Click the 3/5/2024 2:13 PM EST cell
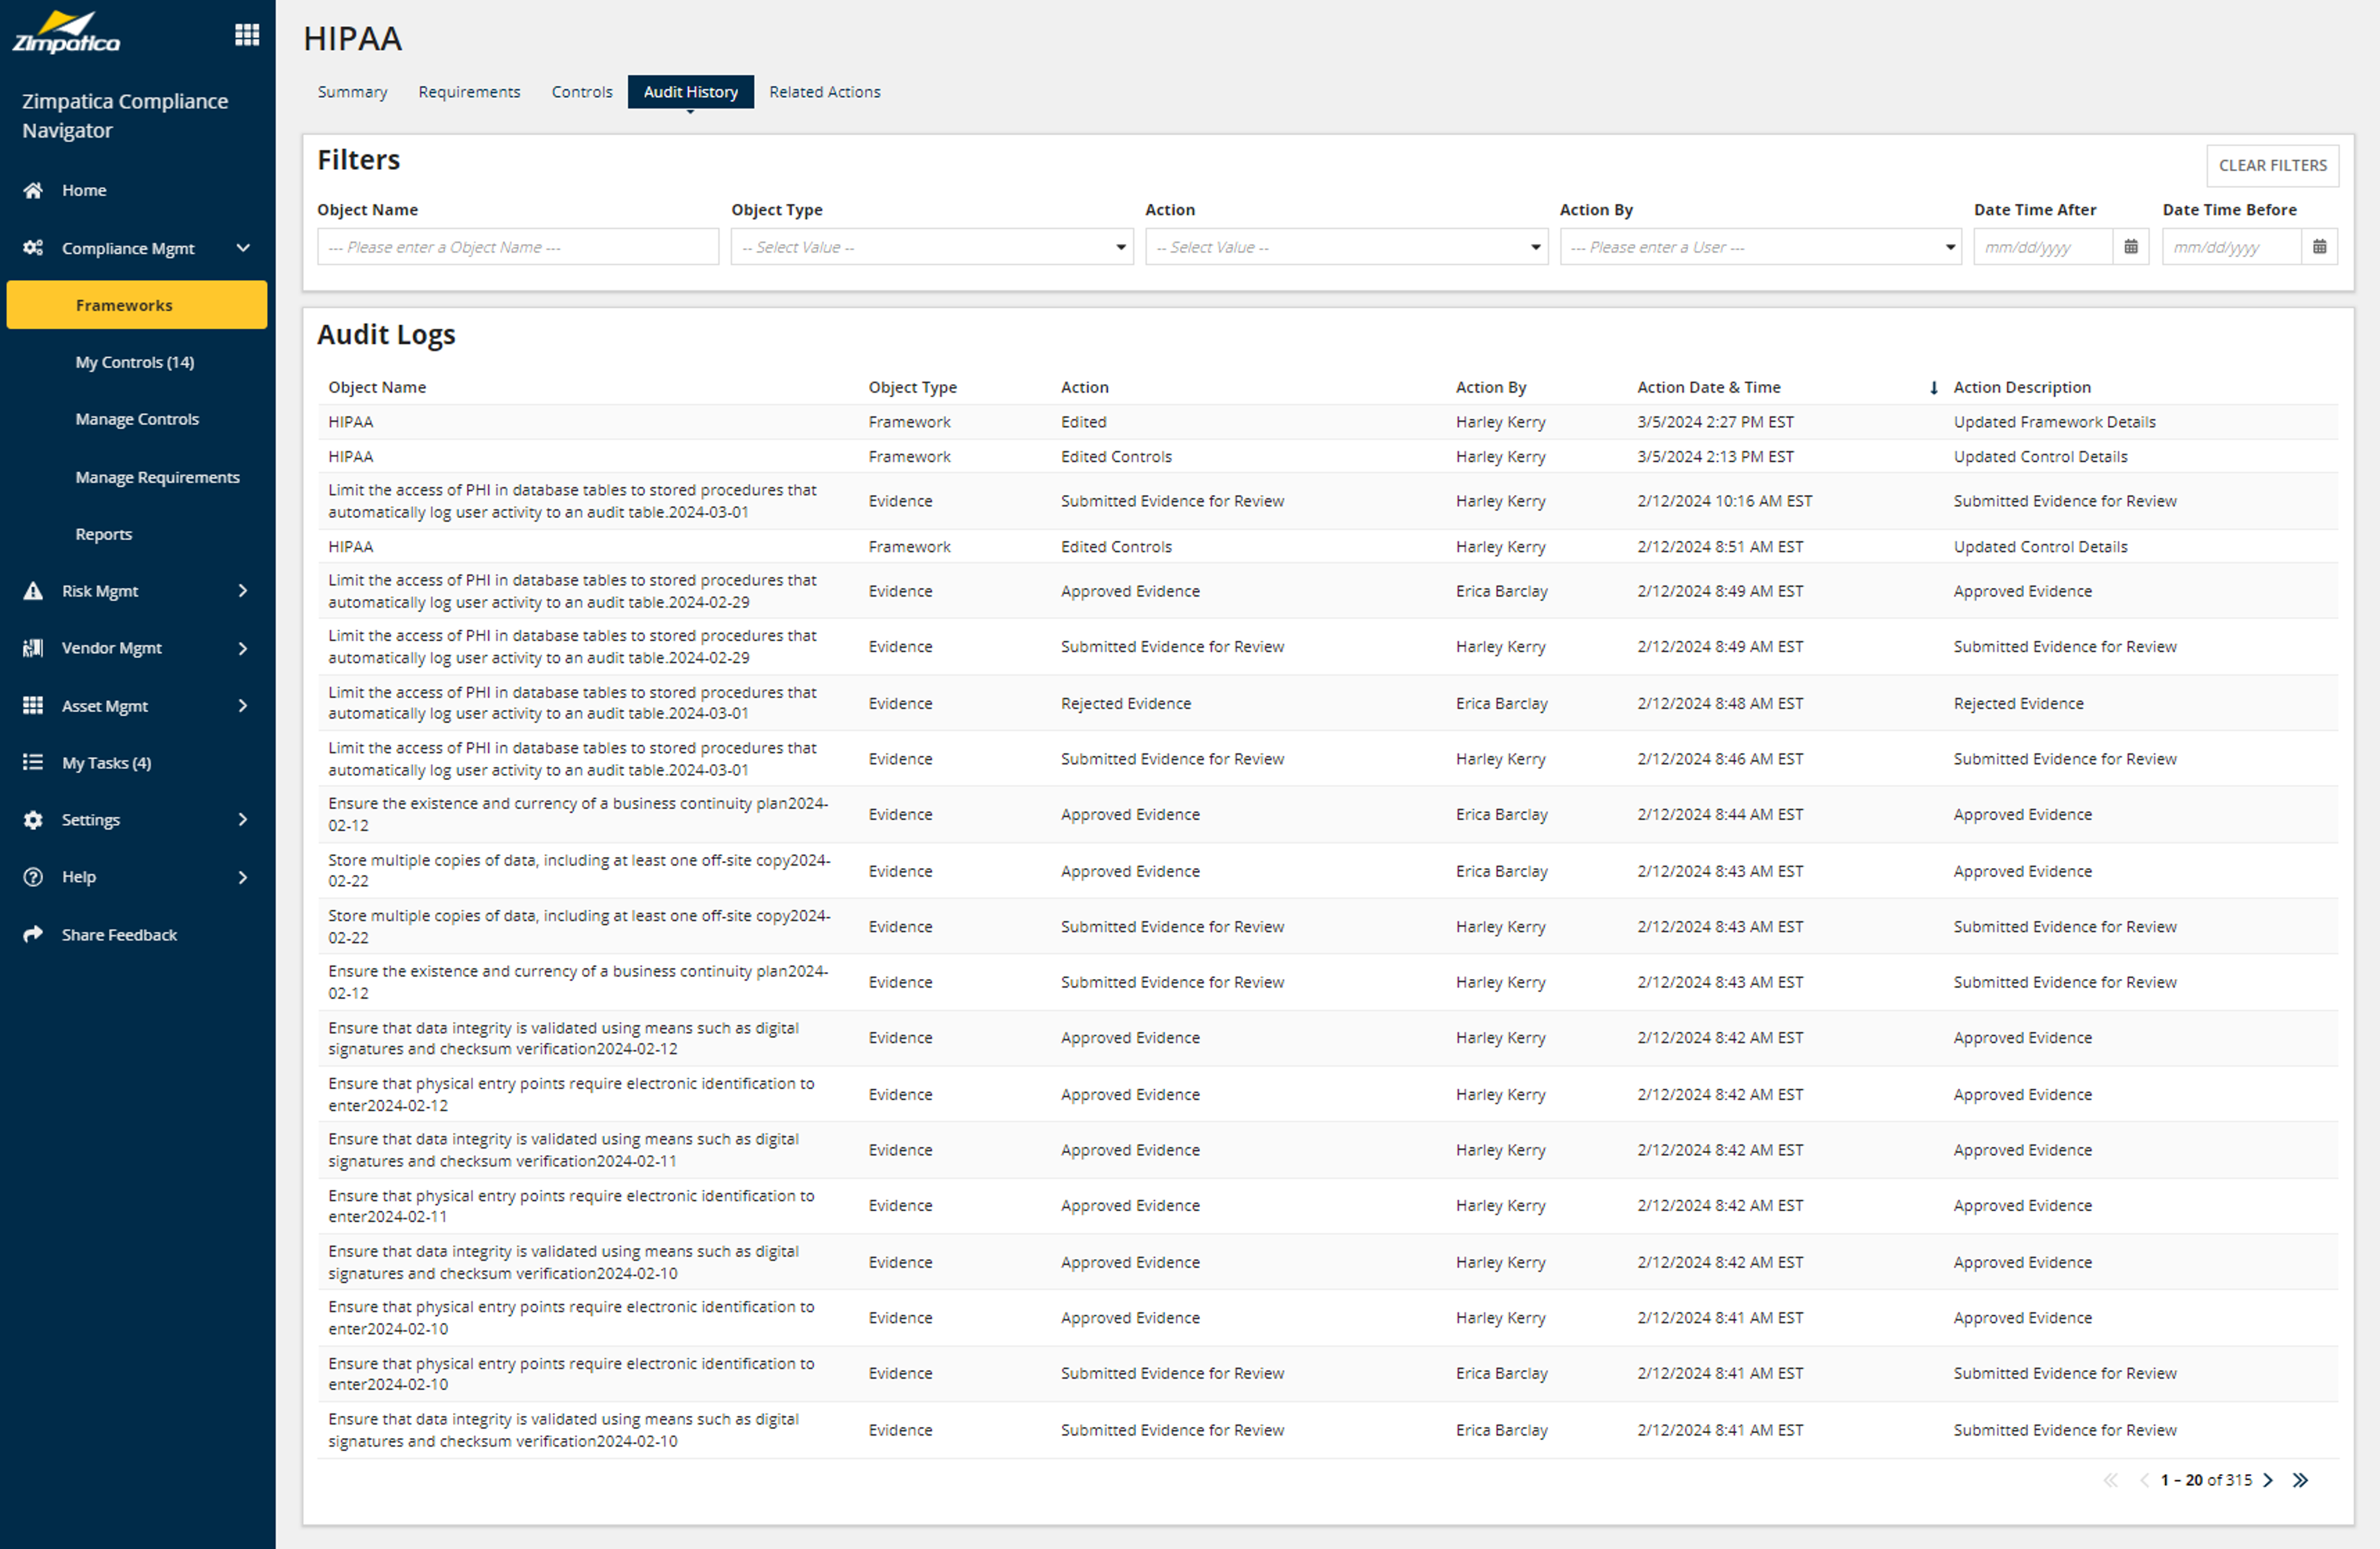The image size is (2380, 1549). (1715, 457)
